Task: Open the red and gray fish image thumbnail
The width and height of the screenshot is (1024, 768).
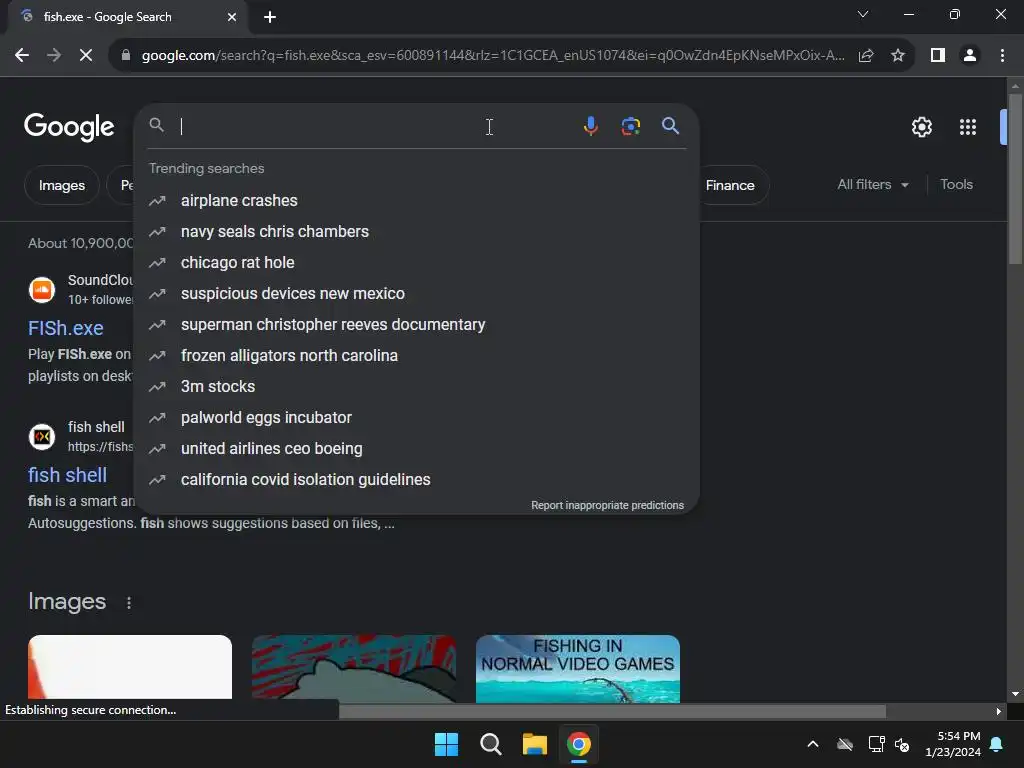Action: pyautogui.click(x=354, y=669)
